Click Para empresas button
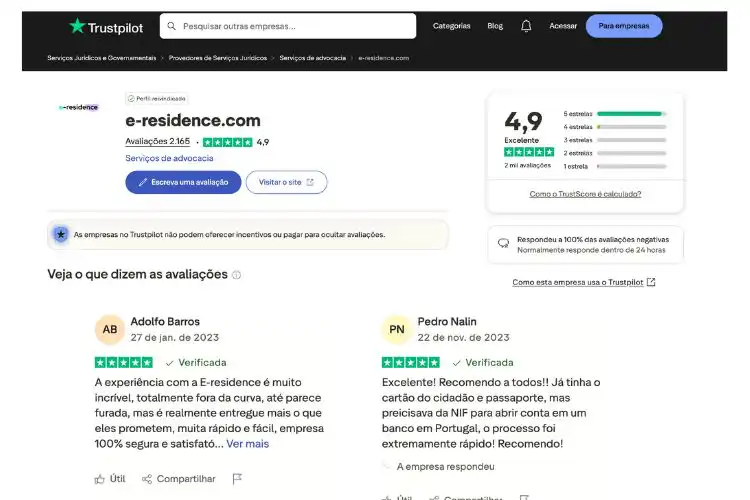This screenshot has width=750, height=500. [x=624, y=26]
